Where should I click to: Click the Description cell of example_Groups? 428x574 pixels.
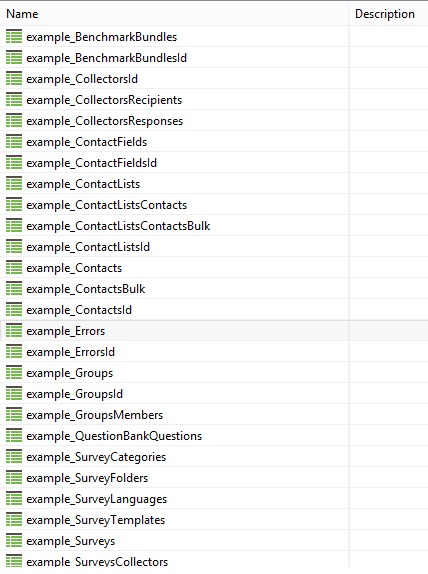(x=388, y=373)
